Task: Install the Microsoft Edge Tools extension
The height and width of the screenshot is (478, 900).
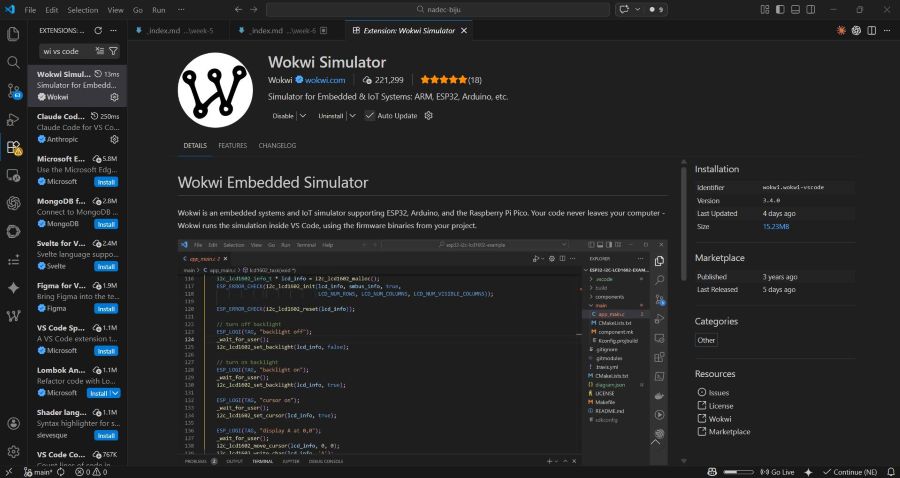Action: point(106,182)
